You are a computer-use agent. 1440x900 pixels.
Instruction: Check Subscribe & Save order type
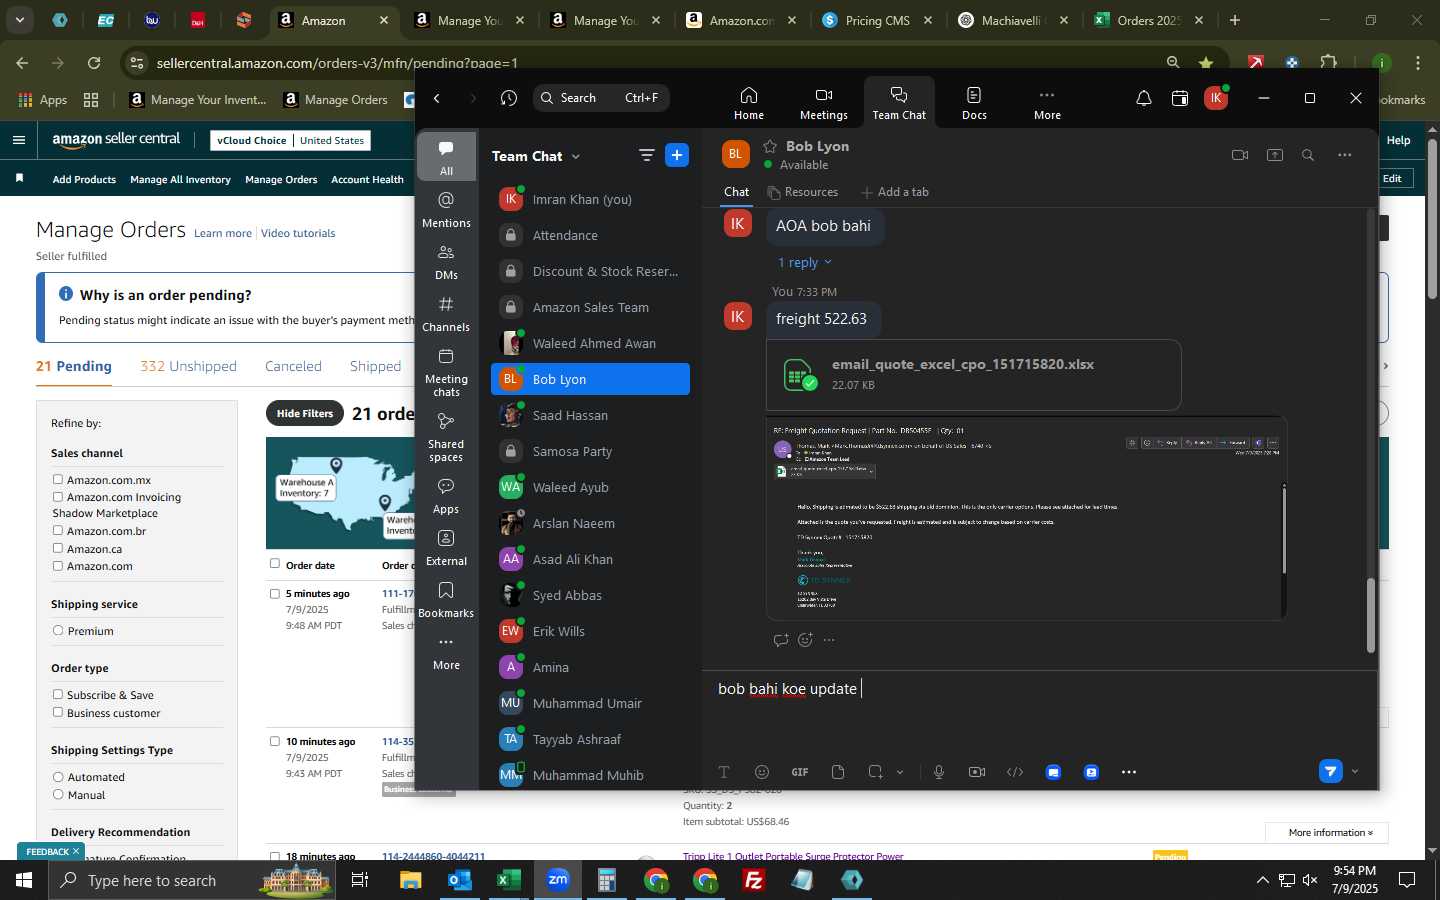[x=58, y=694]
